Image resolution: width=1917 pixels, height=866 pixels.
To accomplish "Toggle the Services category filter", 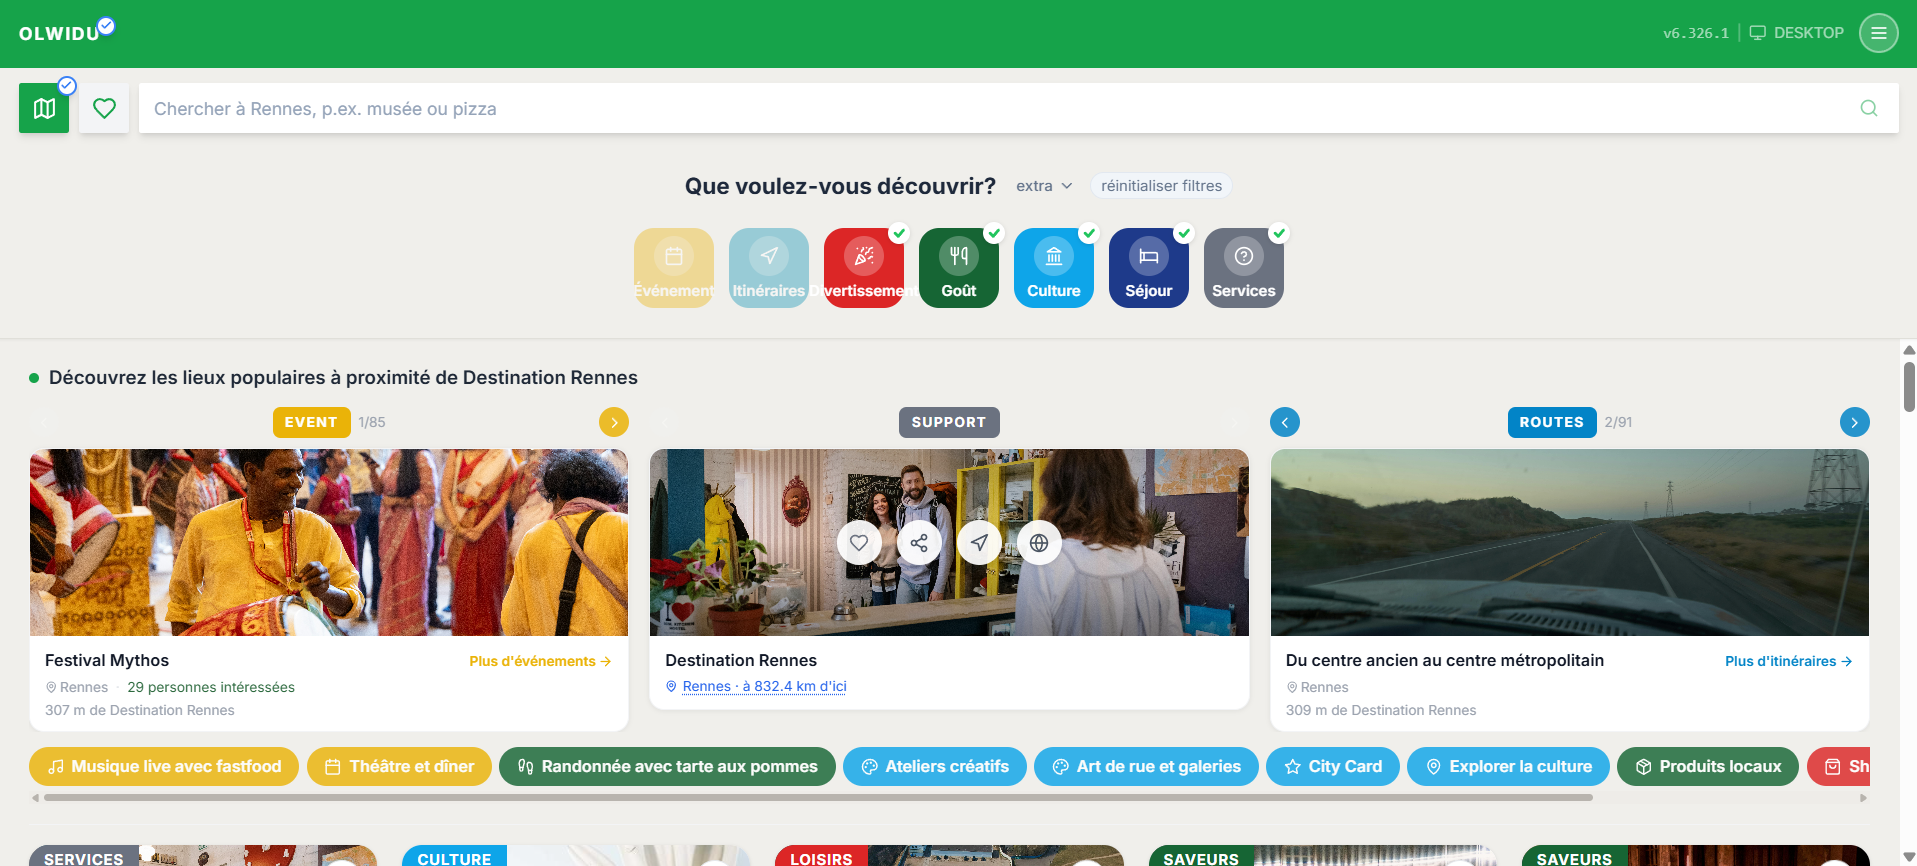I will (1244, 268).
